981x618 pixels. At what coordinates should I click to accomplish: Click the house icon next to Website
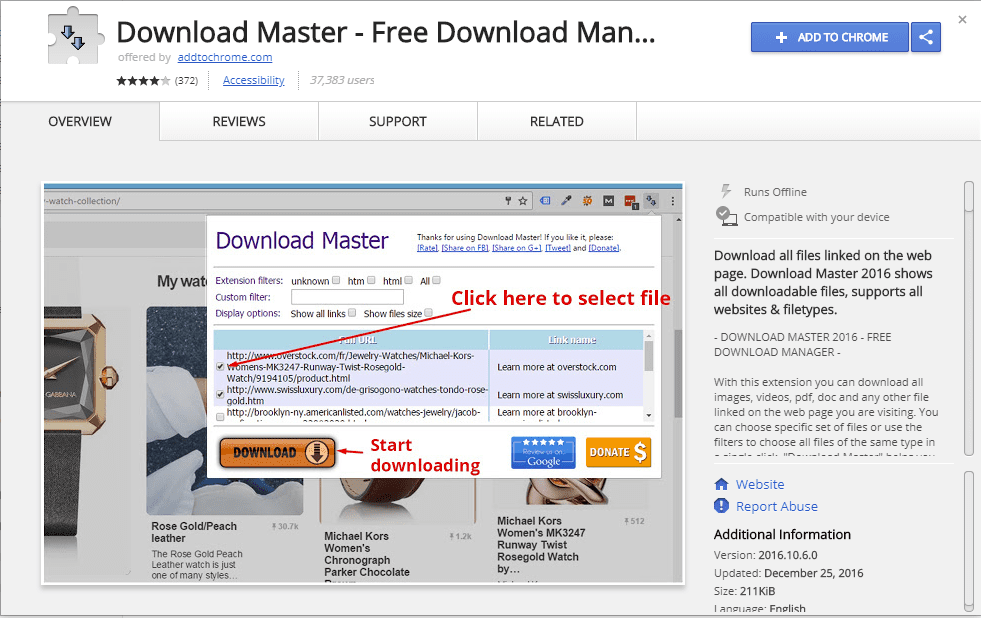coord(721,484)
